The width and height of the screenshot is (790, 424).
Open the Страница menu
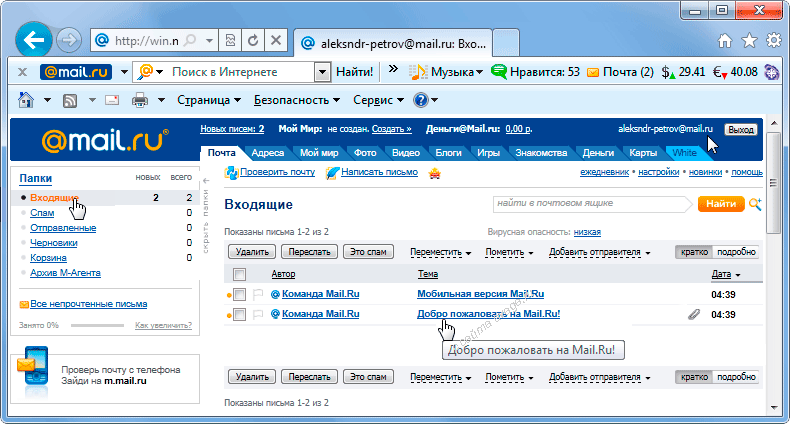(x=209, y=100)
